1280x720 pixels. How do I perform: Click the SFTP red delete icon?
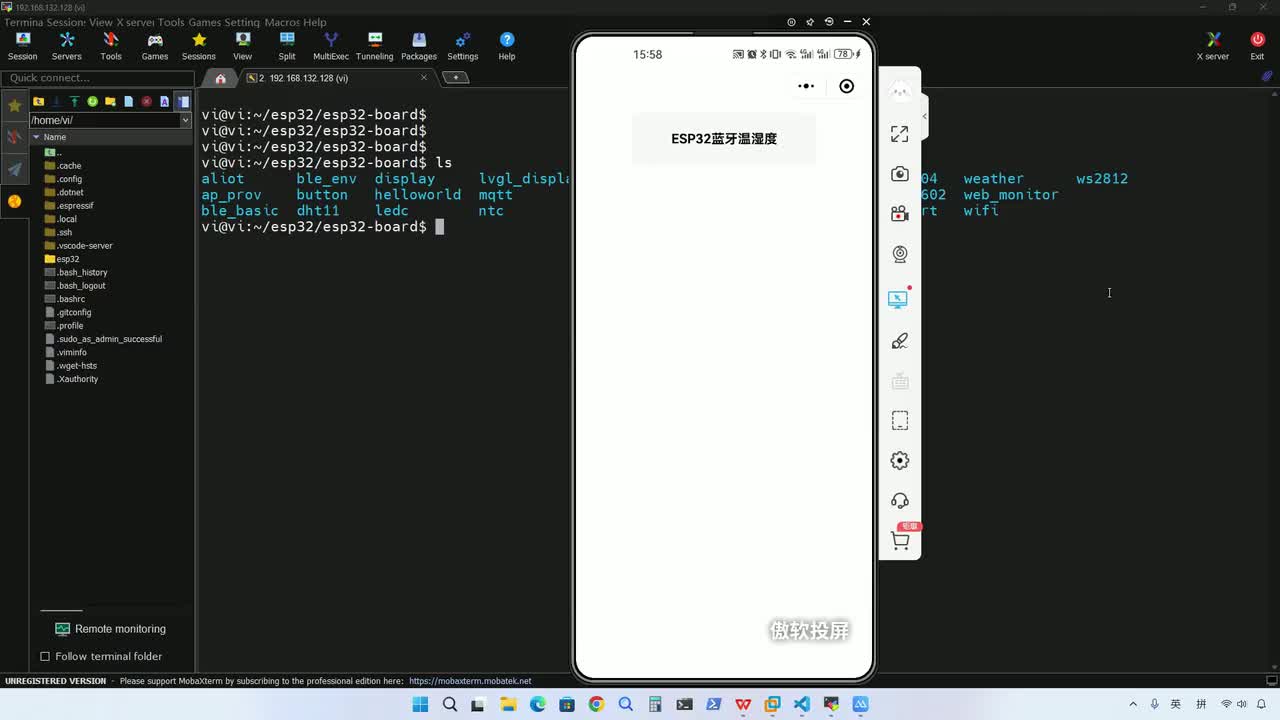point(146,101)
